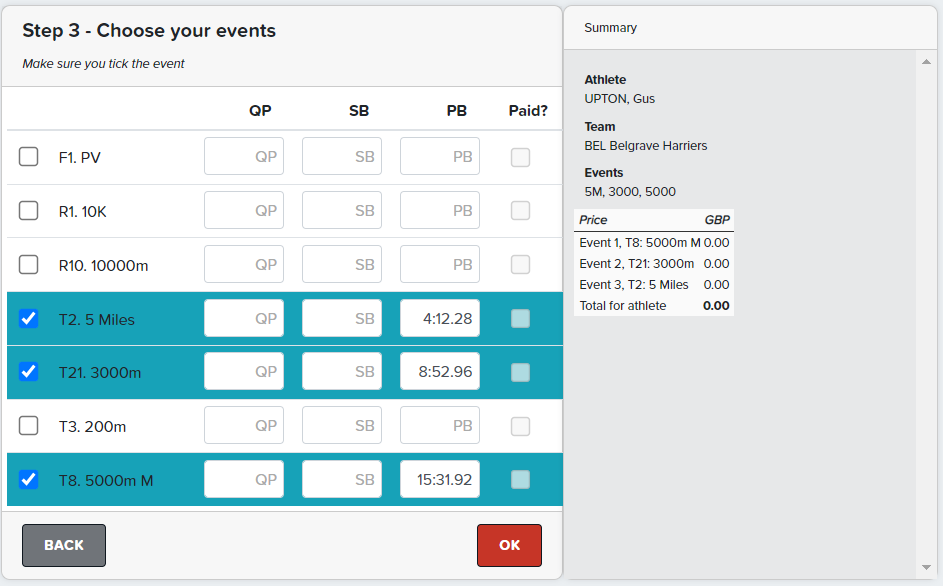Select the R1. 10K event checkbox
943x586 pixels.
click(29, 211)
